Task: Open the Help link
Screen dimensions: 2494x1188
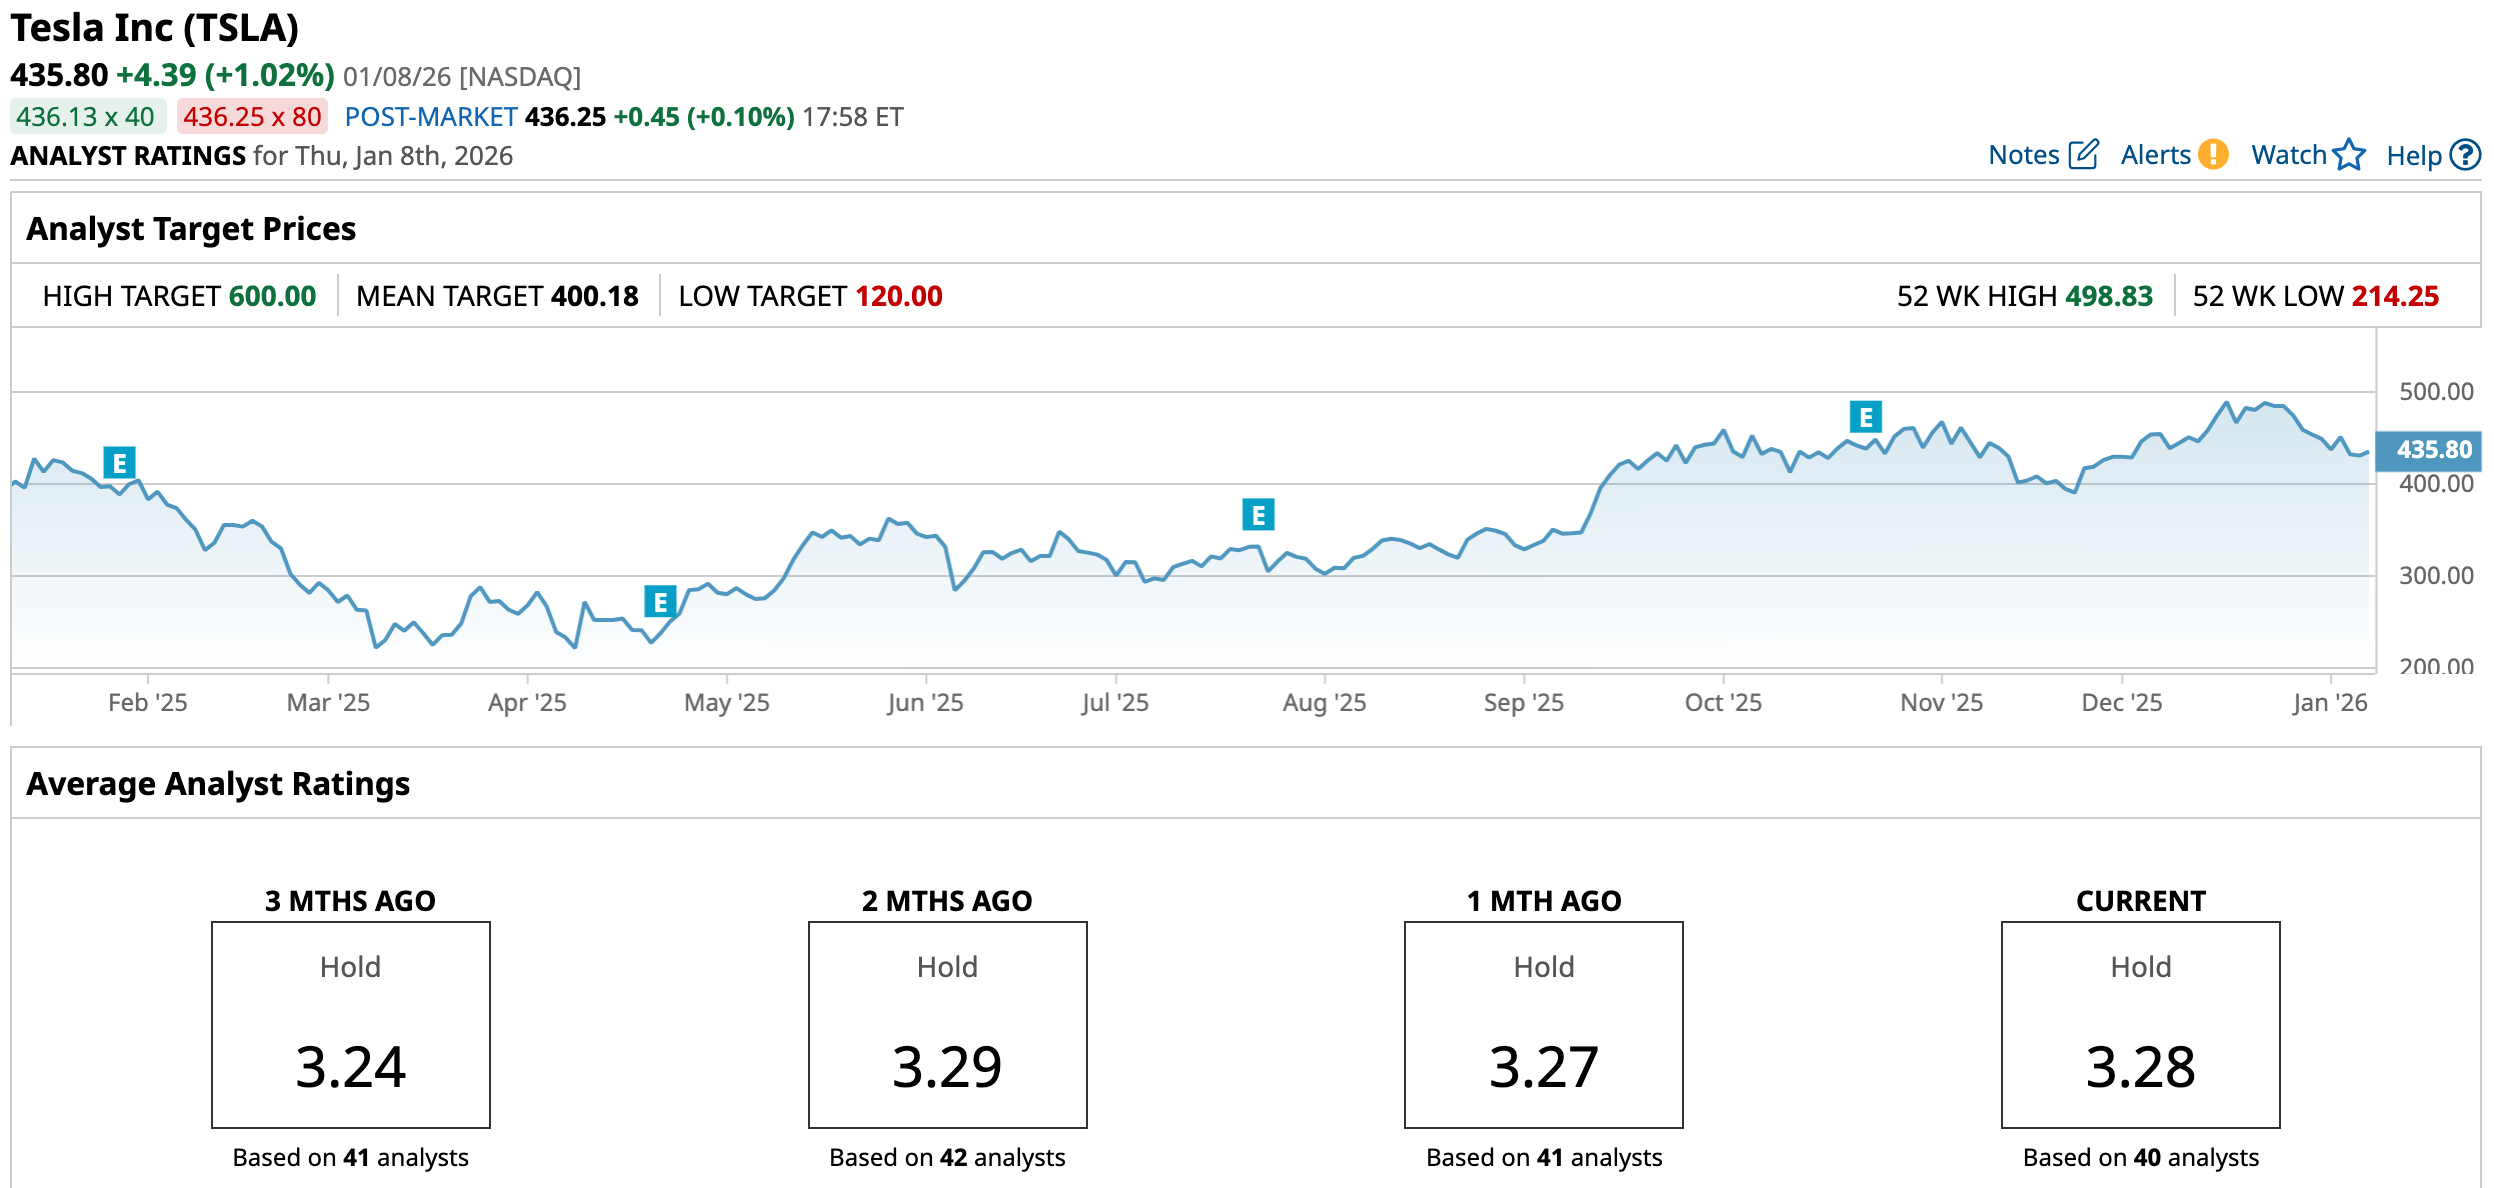Action: pos(2413,156)
